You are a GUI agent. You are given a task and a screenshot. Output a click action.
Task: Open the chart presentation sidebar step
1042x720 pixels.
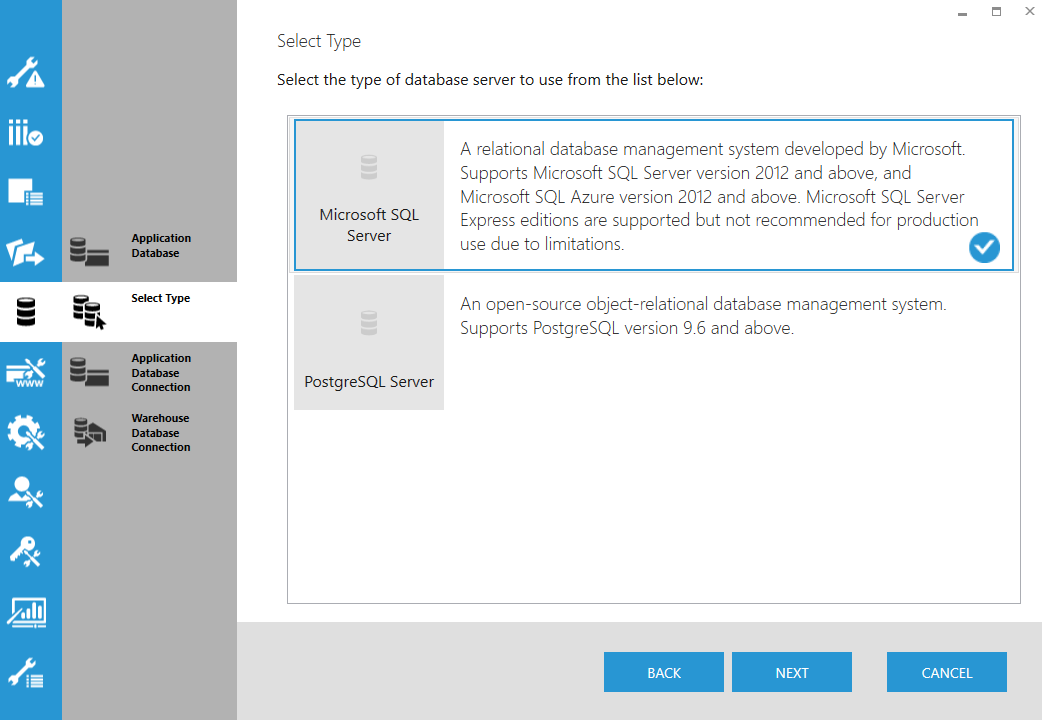[x=26, y=612]
